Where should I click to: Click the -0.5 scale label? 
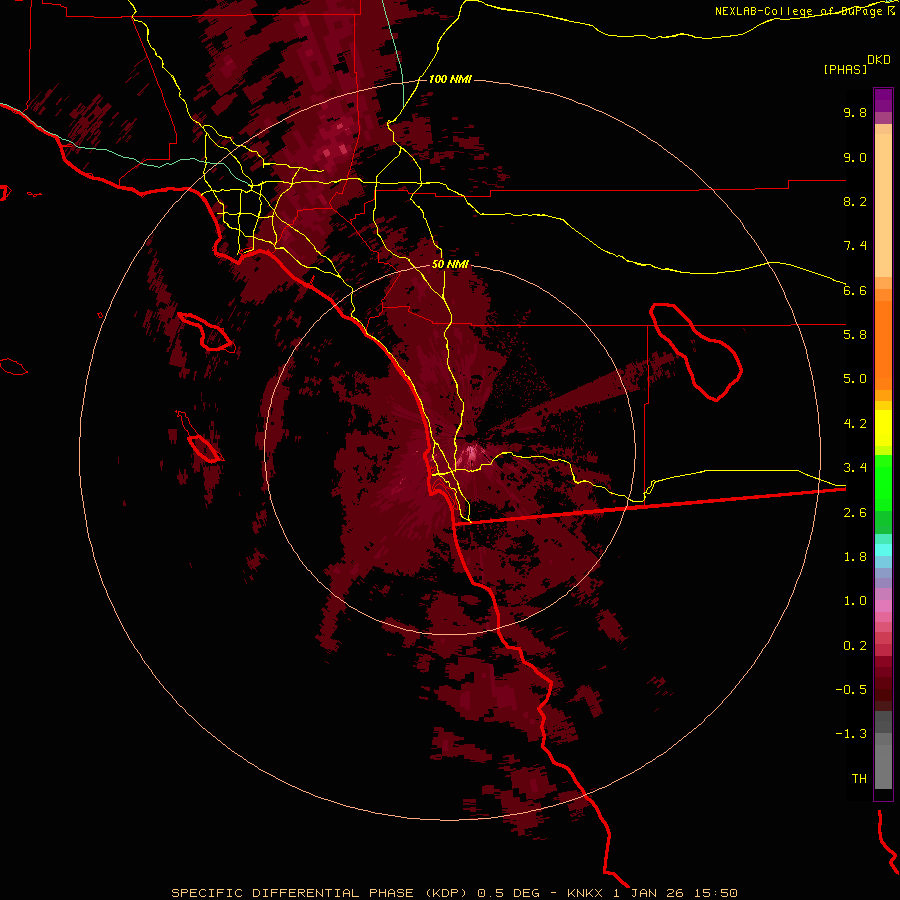(851, 690)
